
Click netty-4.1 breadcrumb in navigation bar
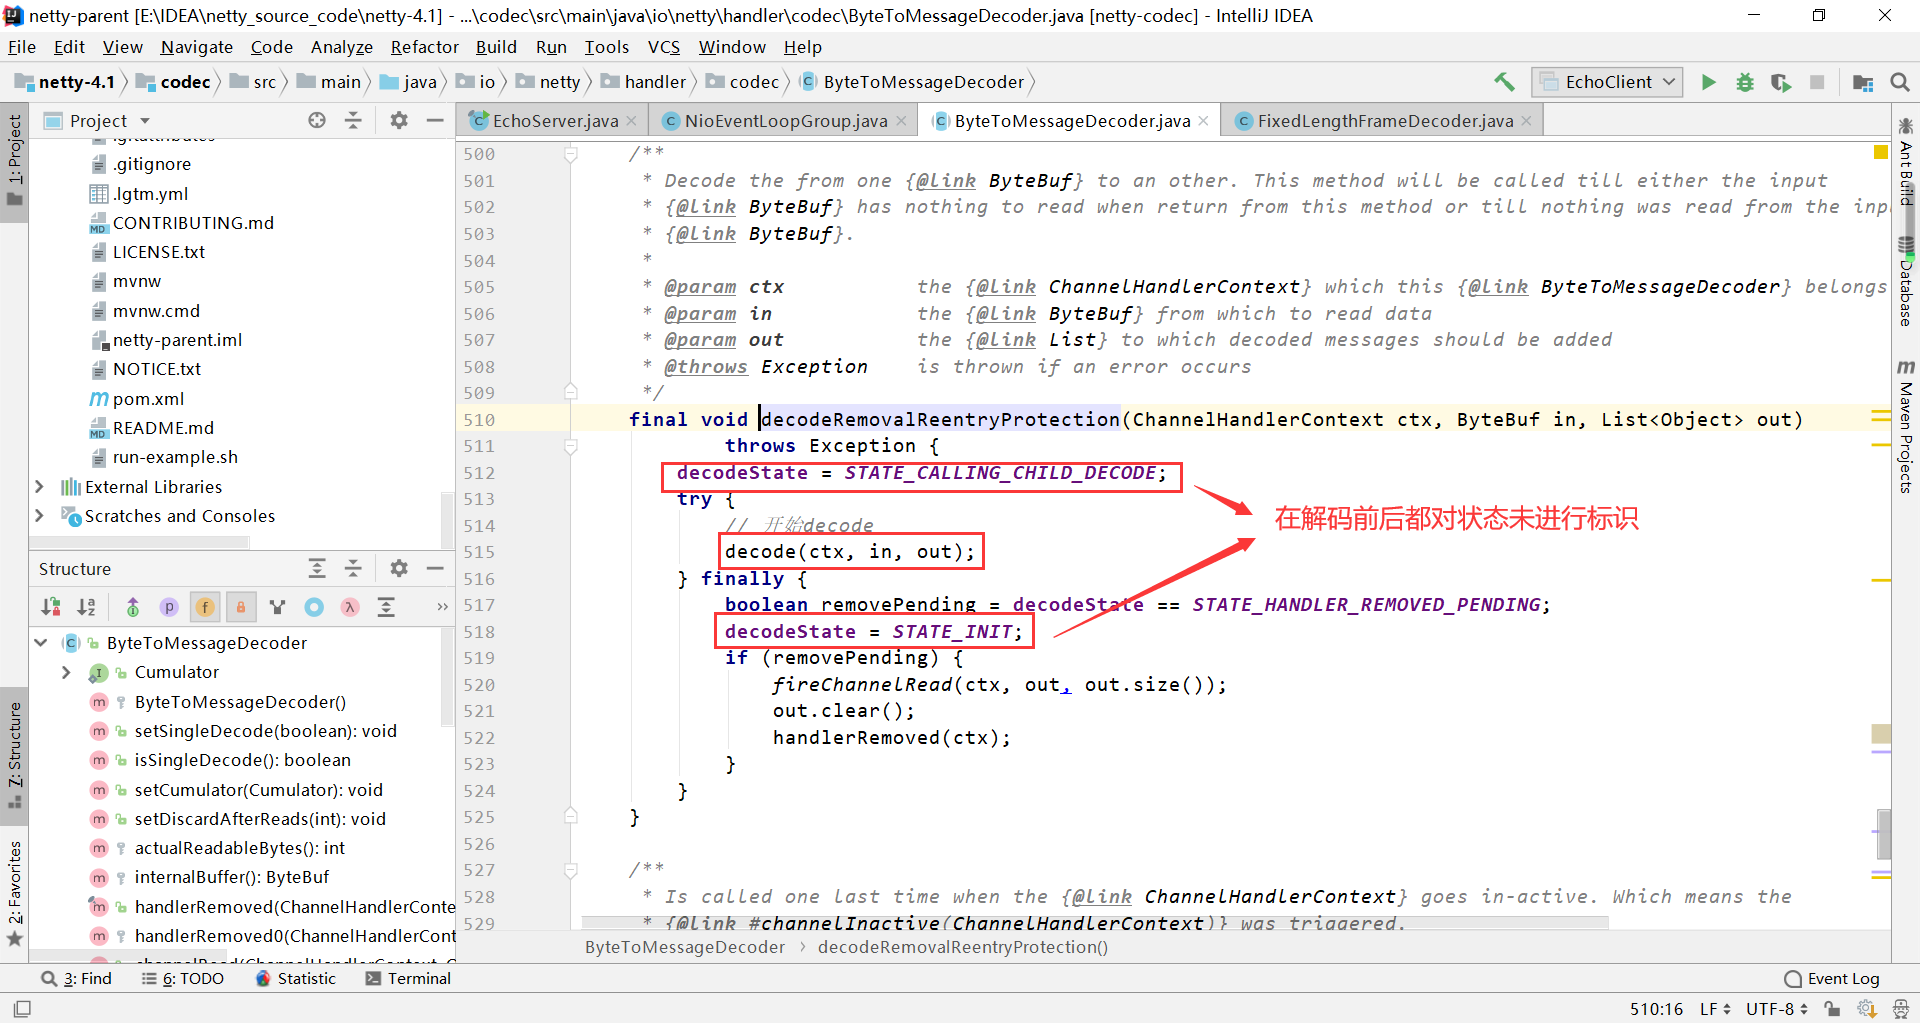pos(66,82)
